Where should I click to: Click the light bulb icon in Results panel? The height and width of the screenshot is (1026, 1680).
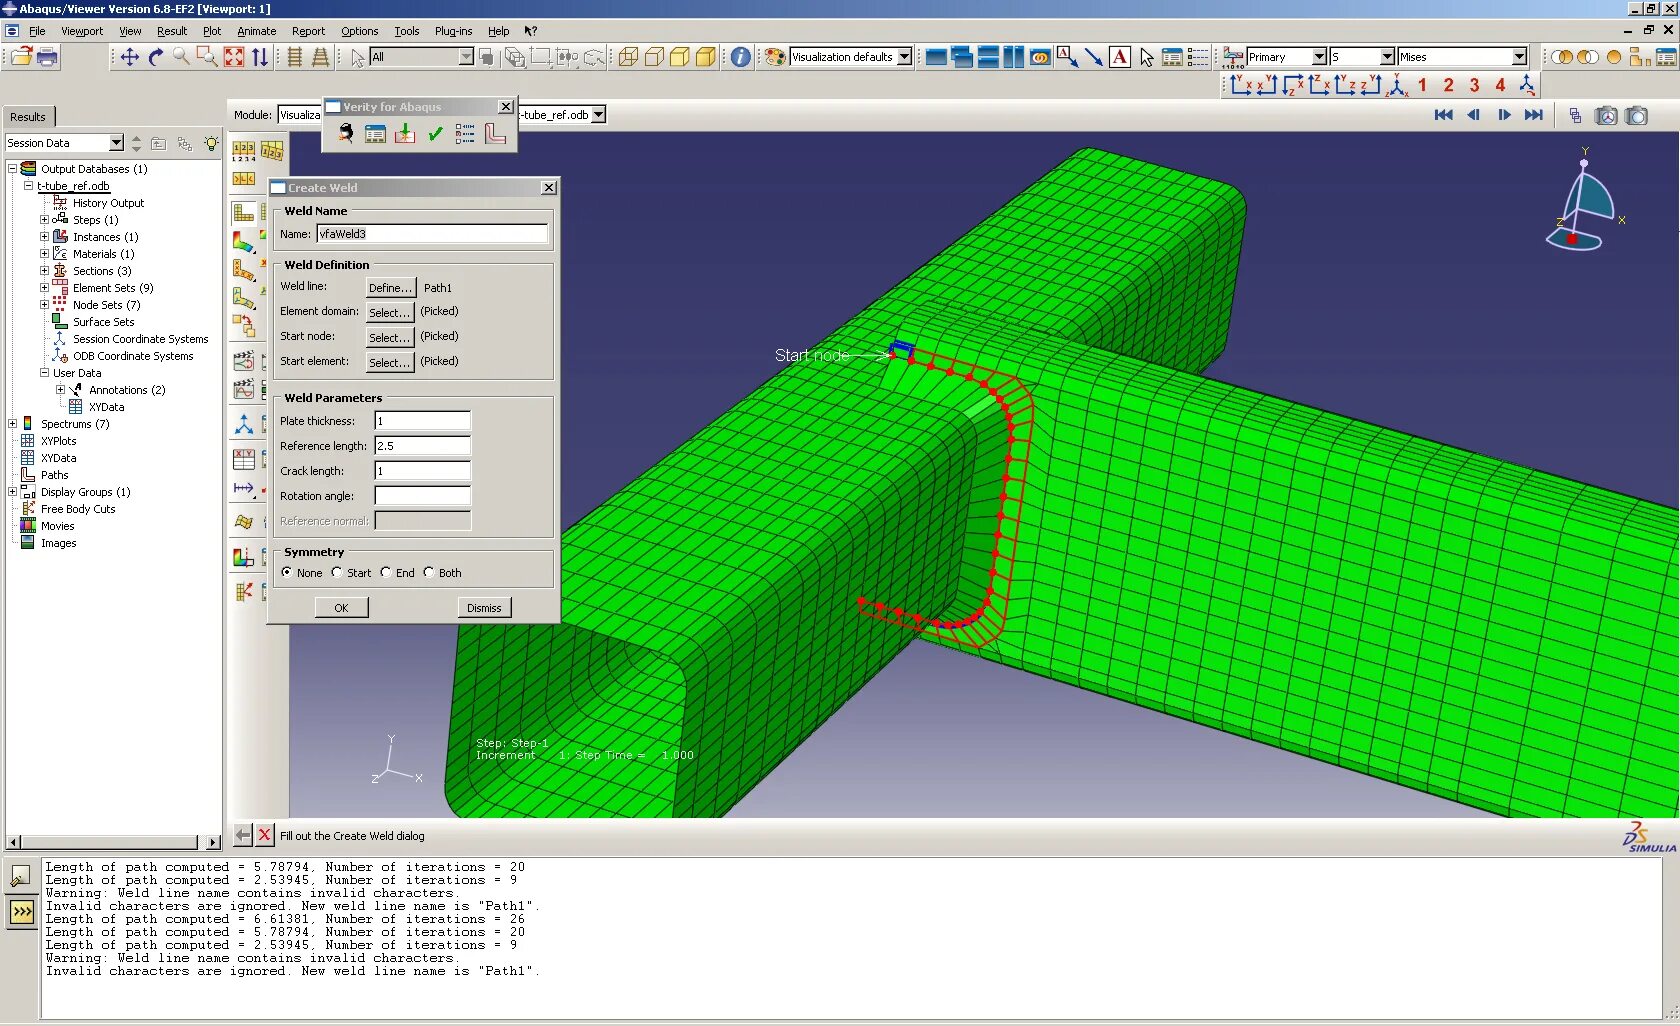click(x=211, y=143)
